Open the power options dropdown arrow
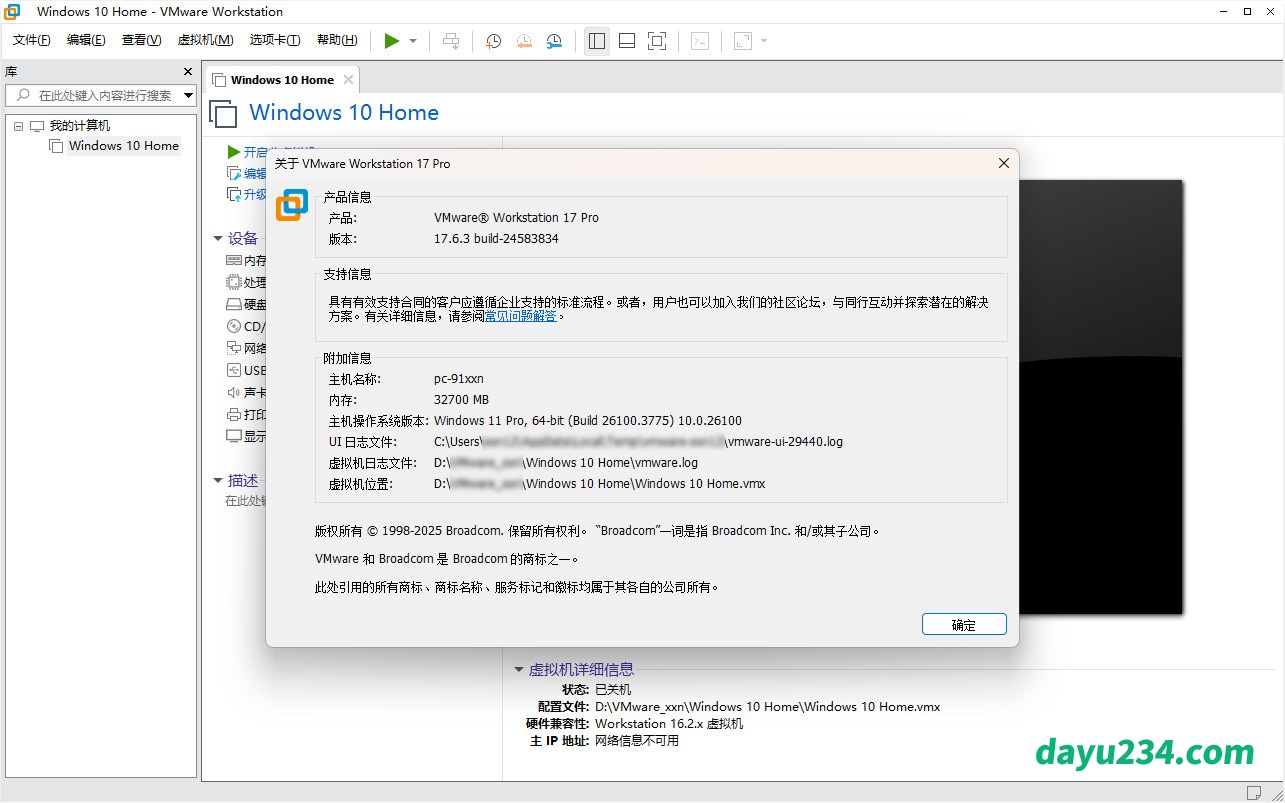 pyautogui.click(x=413, y=41)
